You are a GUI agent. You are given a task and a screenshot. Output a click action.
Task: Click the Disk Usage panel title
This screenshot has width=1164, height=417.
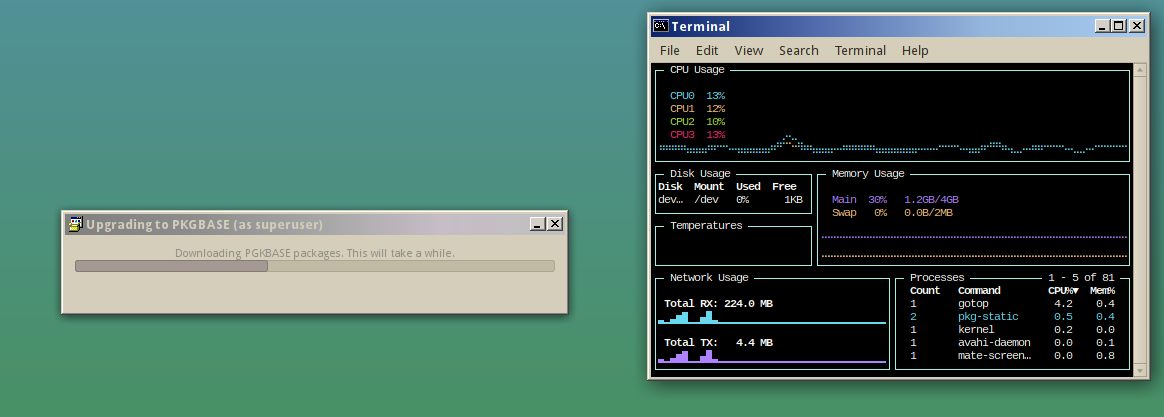point(700,174)
